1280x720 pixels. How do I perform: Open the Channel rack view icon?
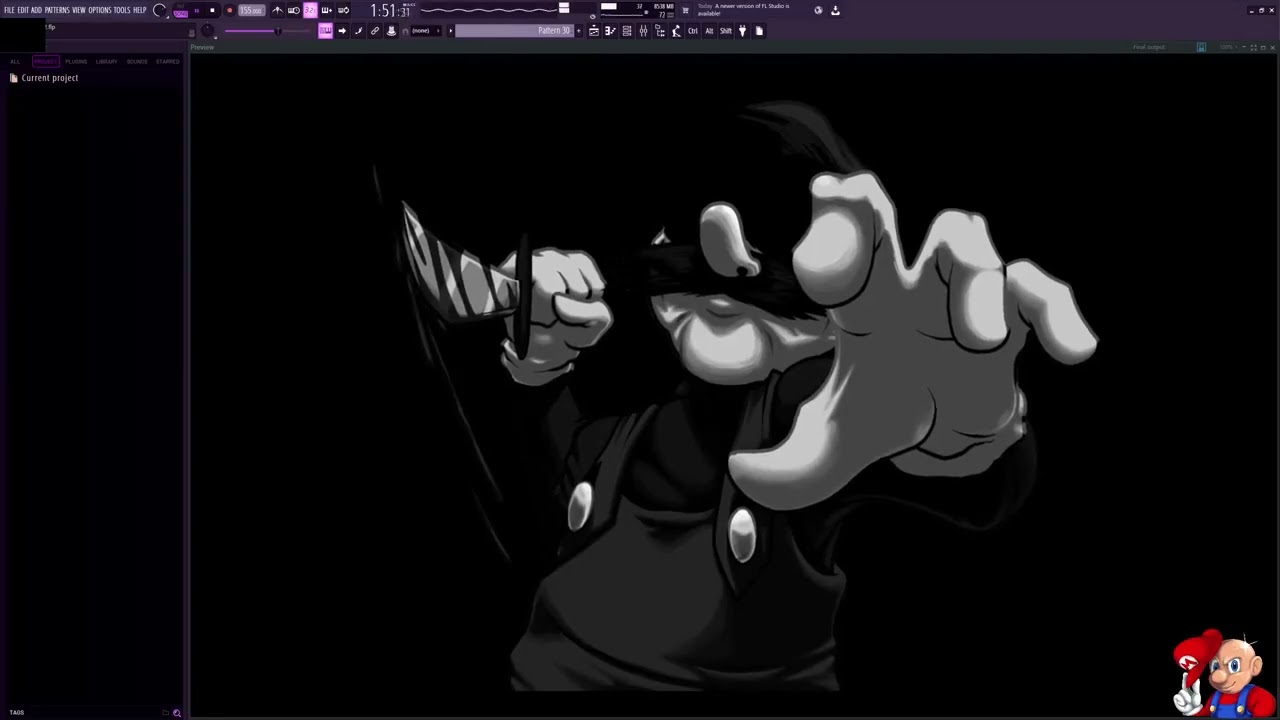coord(627,31)
